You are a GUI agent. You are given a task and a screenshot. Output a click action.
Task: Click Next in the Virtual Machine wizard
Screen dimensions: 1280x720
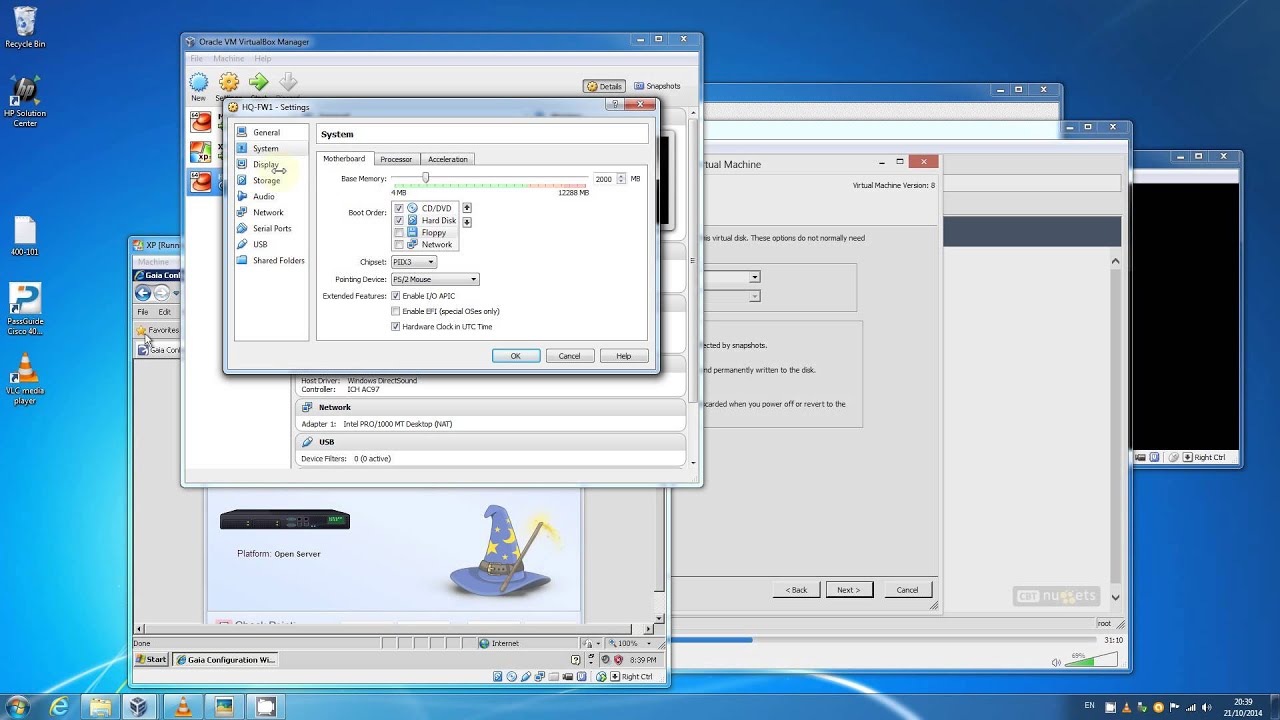[849, 589]
